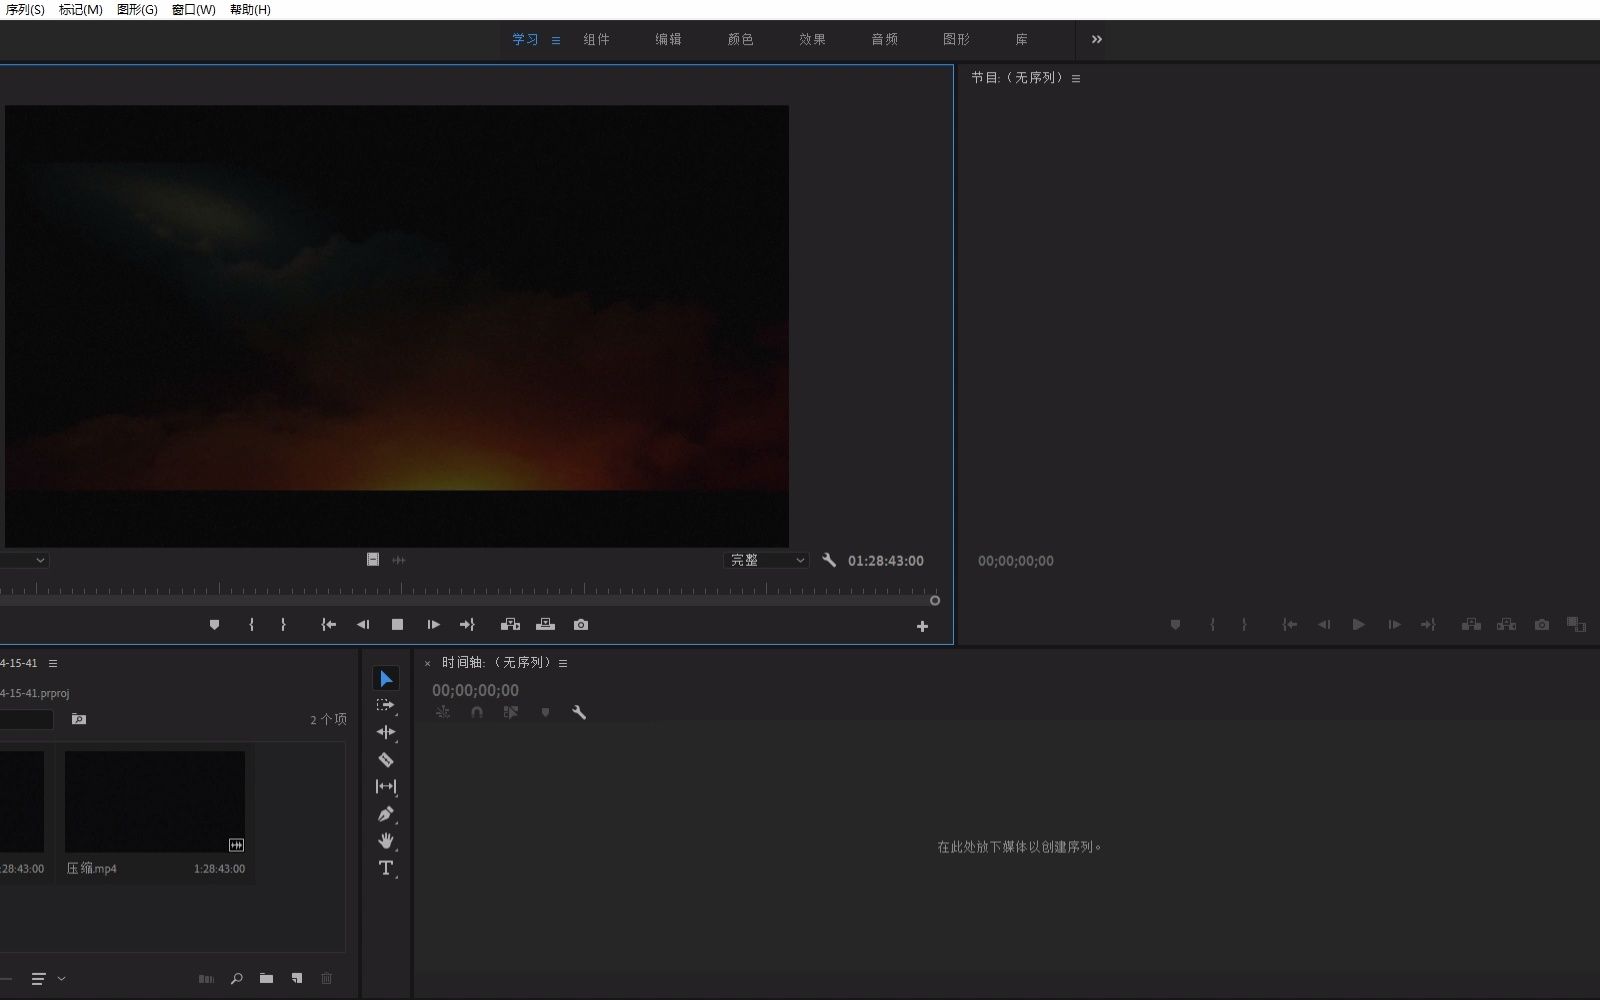
Task: Click Drag Video Only filmstrip icon
Action: (x=373, y=560)
